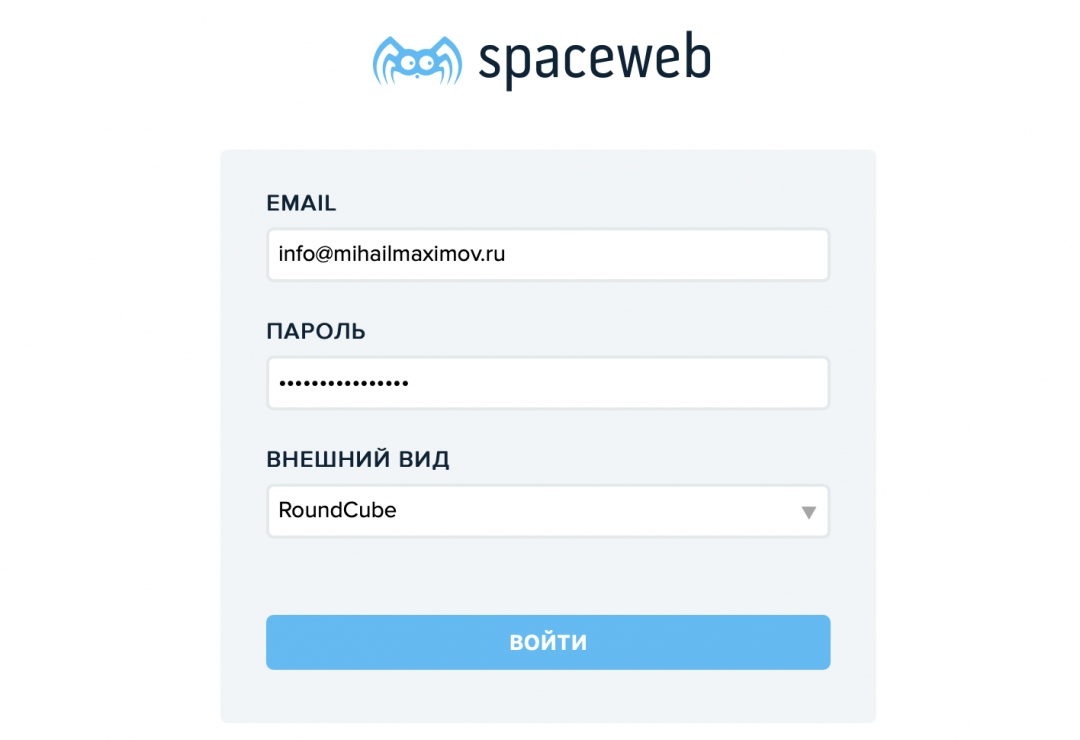Click the gray form panel below ВОЙТИ
Image resolution: width=1080 pixels, height=740 pixels.
tap(548, 697)
